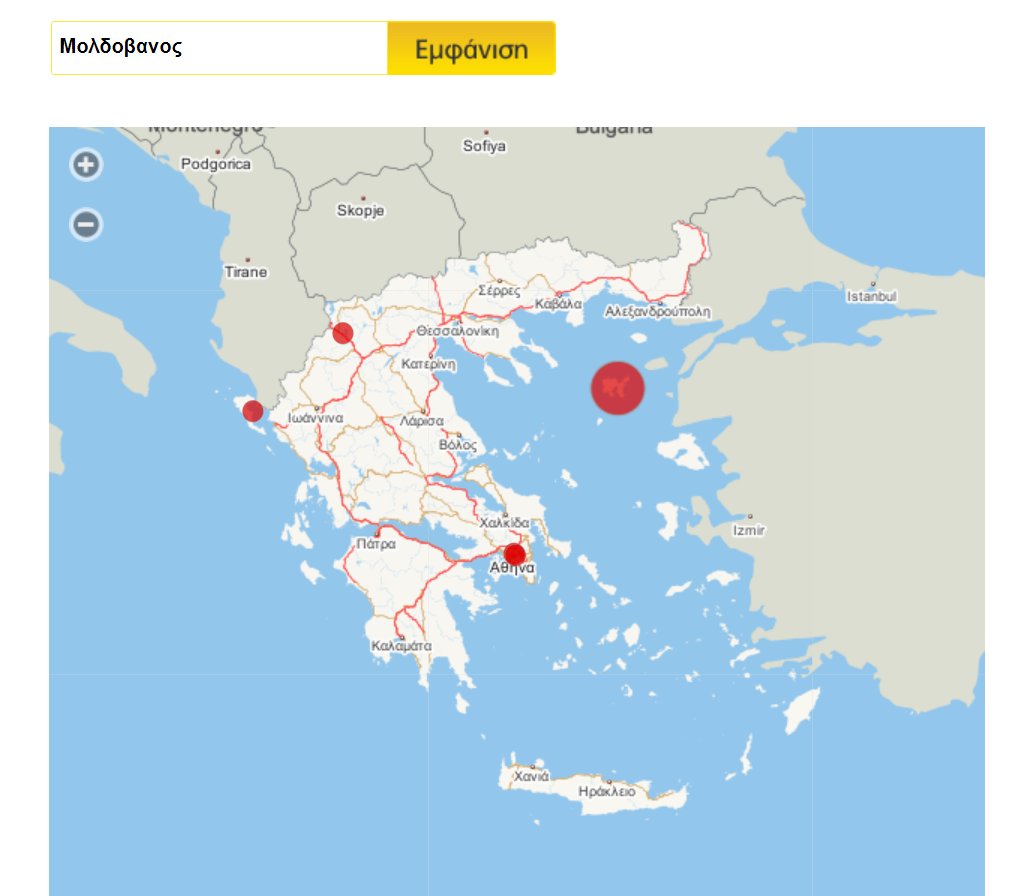The image size is (1030, 896).
Task: Click the Θεσσαλονίκη map label
Action: 458,331
